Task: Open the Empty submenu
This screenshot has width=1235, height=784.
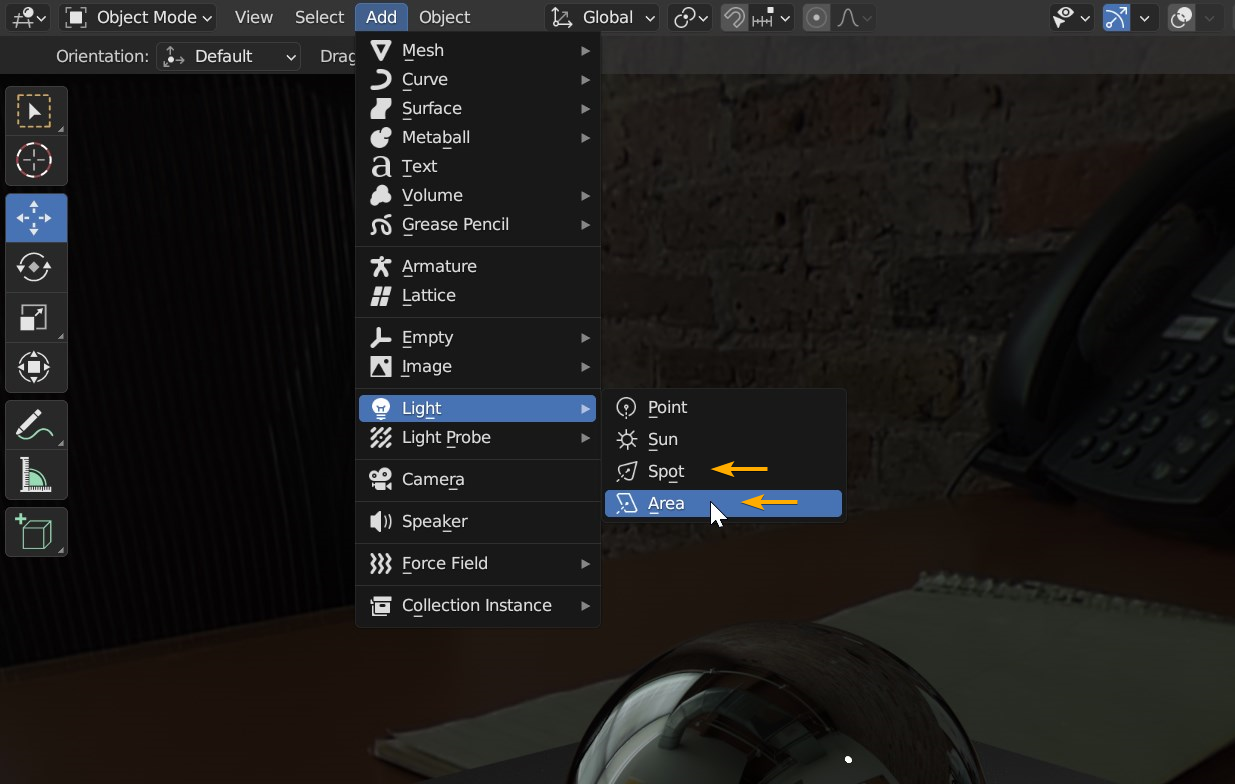Action: pos(478,337)
